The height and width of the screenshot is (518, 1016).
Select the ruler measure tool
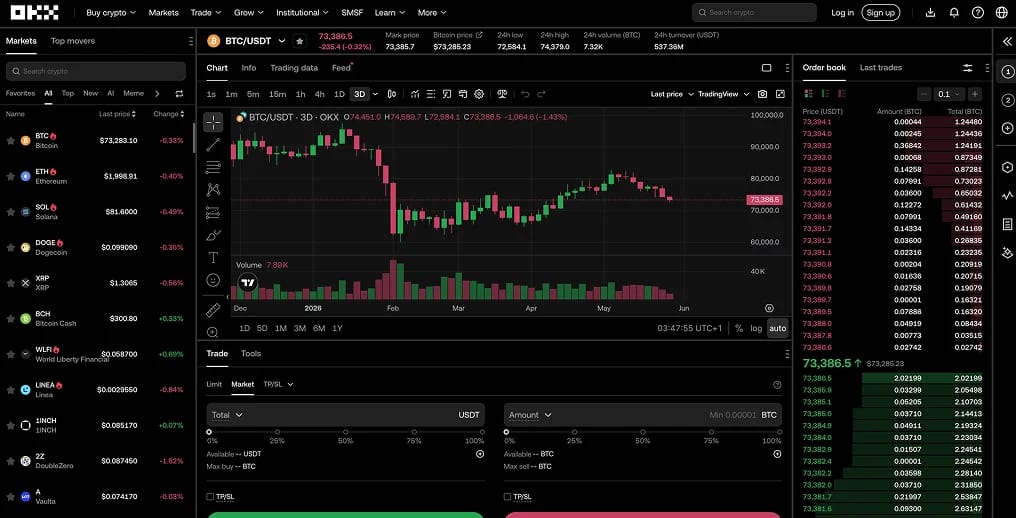click(213, 310)
